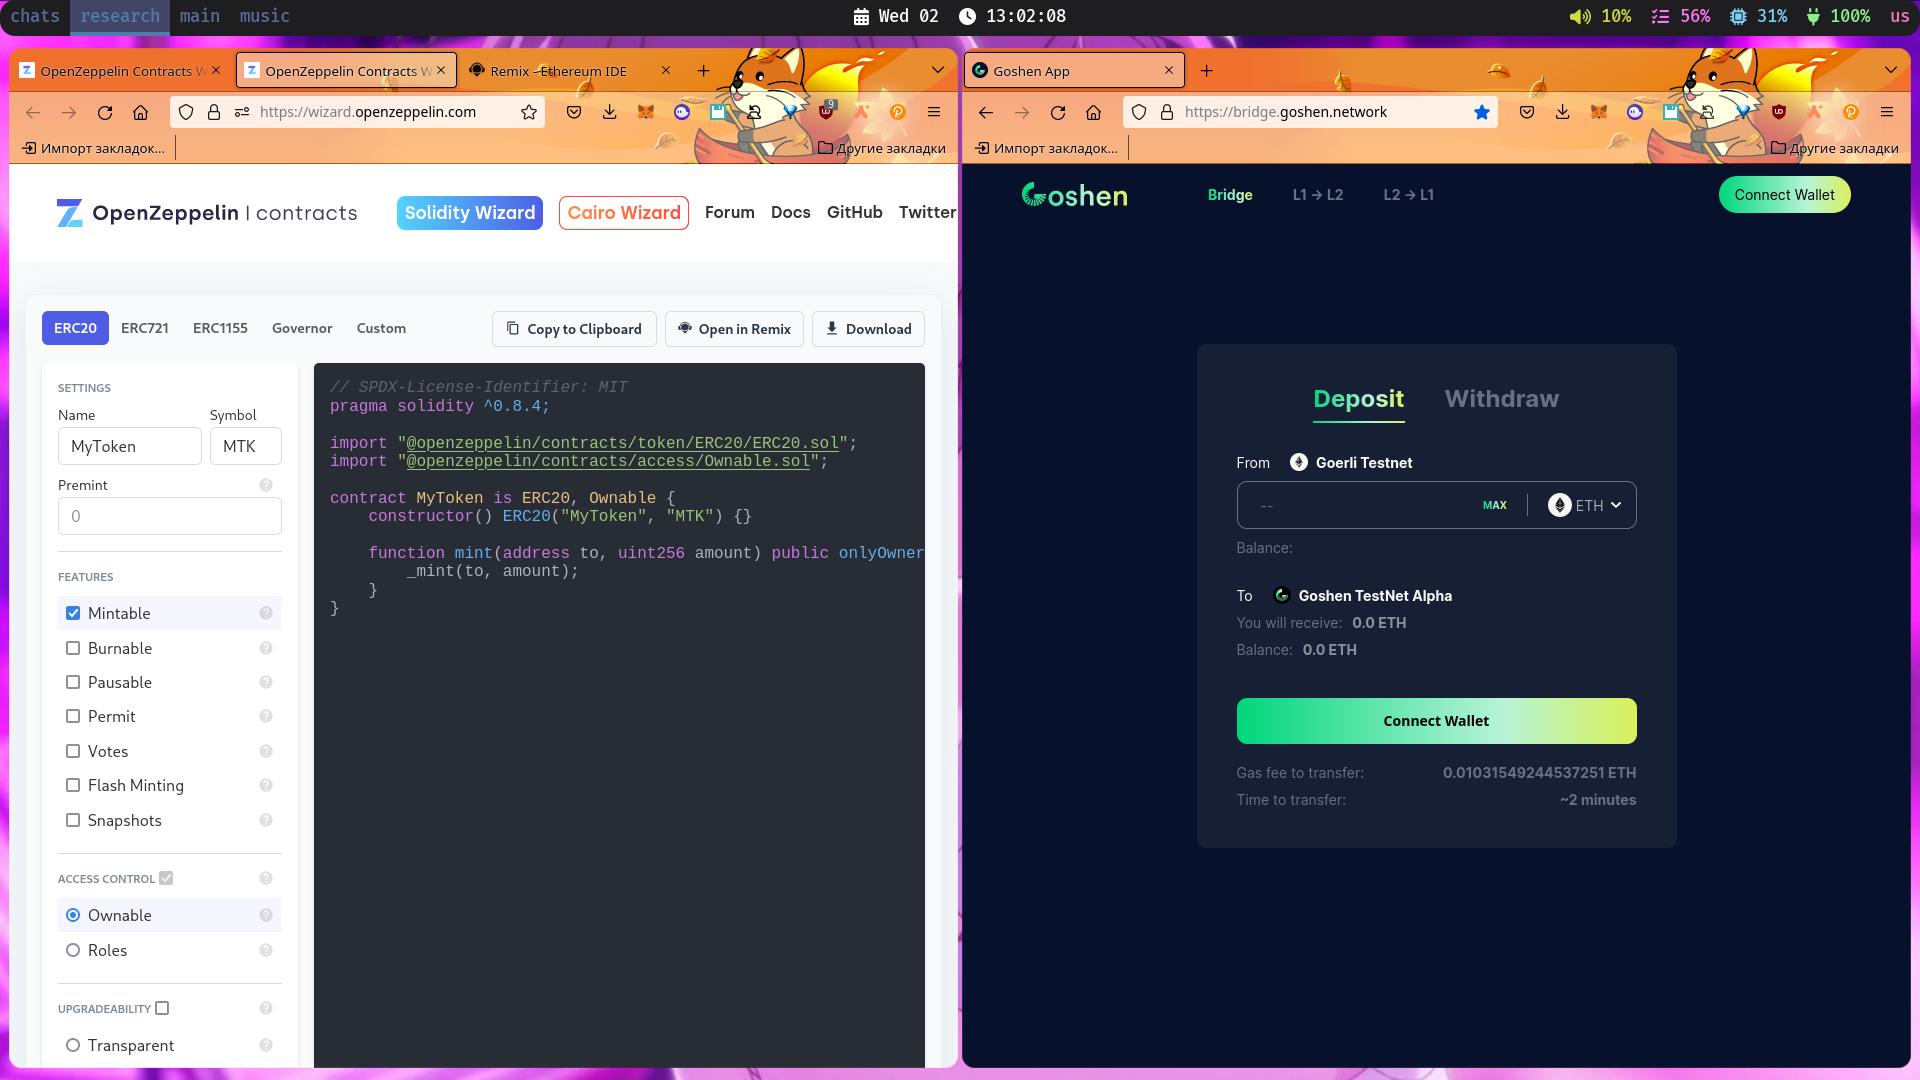Click help icon next to Mintable
The width and height of the screenshot is (1920, 1080).
(x=266, y=613)
